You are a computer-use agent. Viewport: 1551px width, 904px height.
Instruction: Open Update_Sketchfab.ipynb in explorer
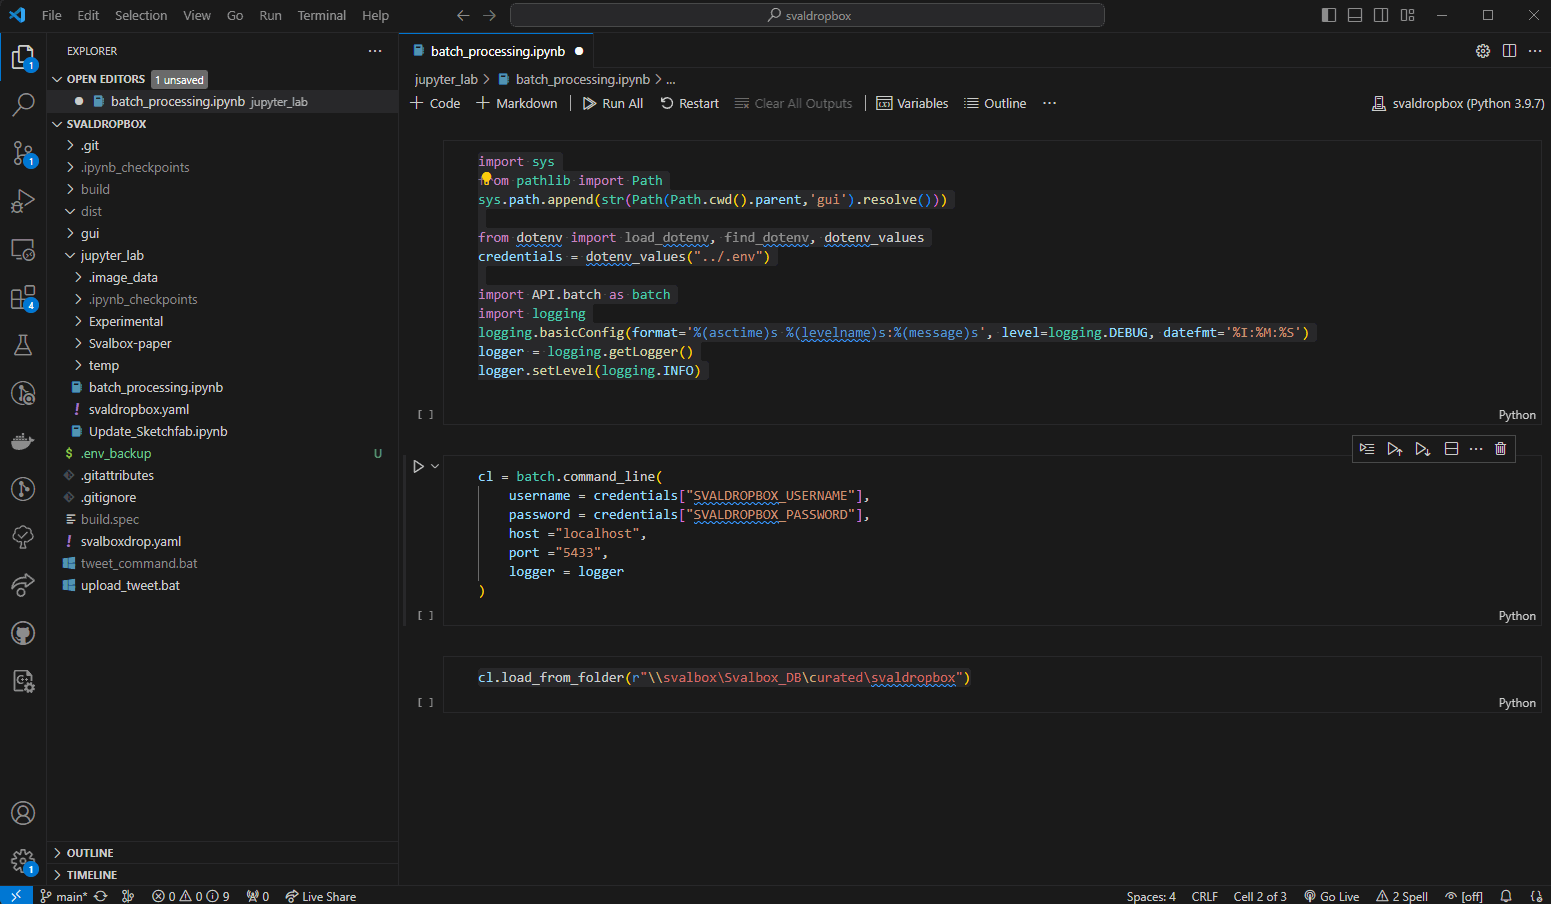(158, 431)
